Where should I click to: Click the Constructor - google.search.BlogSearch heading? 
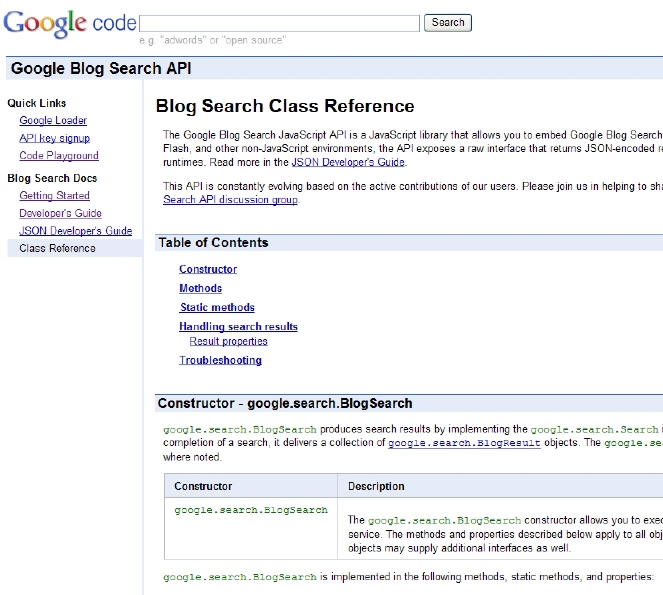285,403
